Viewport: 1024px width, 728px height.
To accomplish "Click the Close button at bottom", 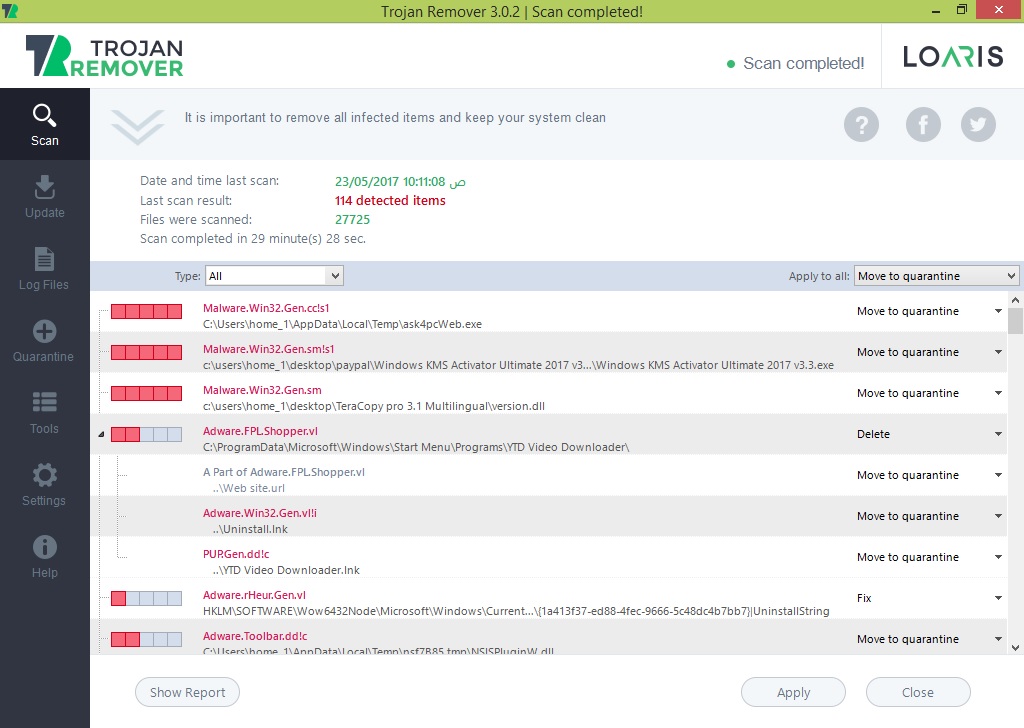I will click(x=917, y=692).
